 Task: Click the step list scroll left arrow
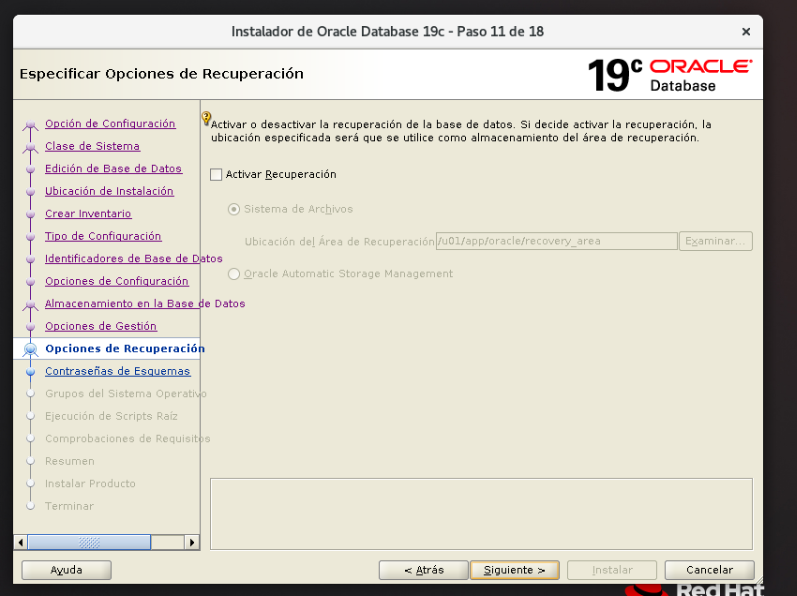click(x=20, y=542)
